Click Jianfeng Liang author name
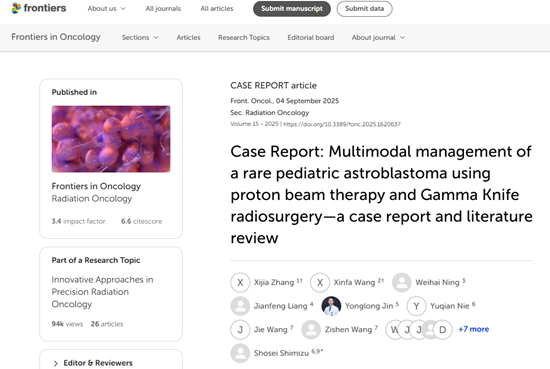 pyautogui.click(x=281, y=306)
